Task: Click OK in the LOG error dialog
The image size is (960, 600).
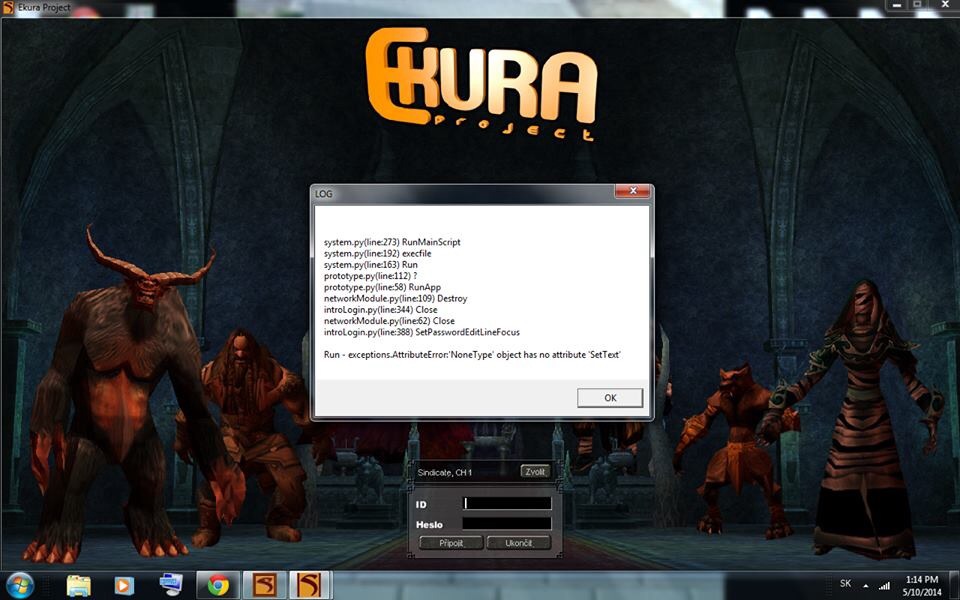Action: (x=610, y=398)
